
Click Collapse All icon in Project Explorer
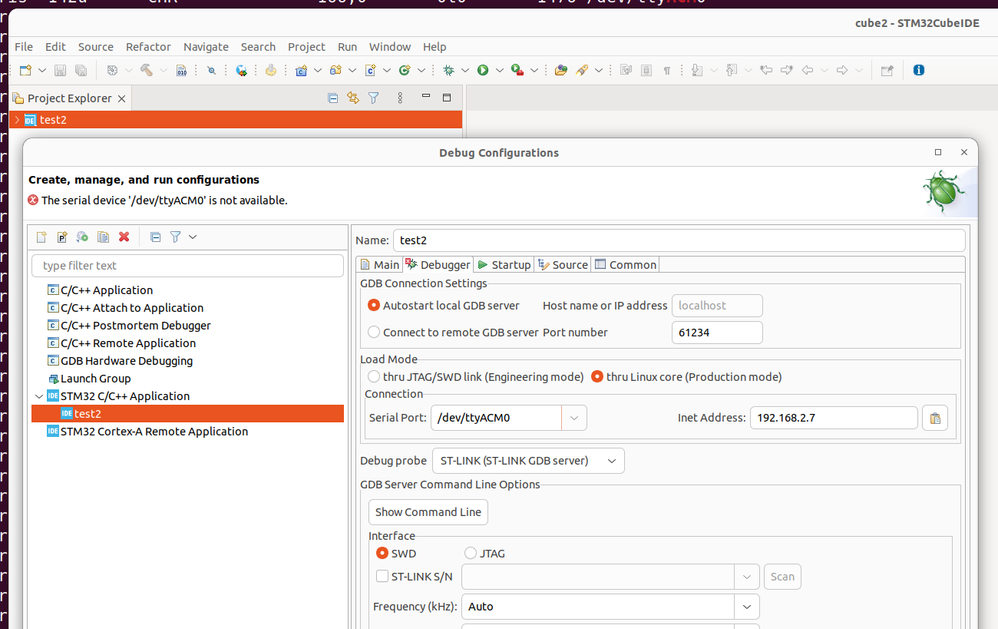coord(332,98)
